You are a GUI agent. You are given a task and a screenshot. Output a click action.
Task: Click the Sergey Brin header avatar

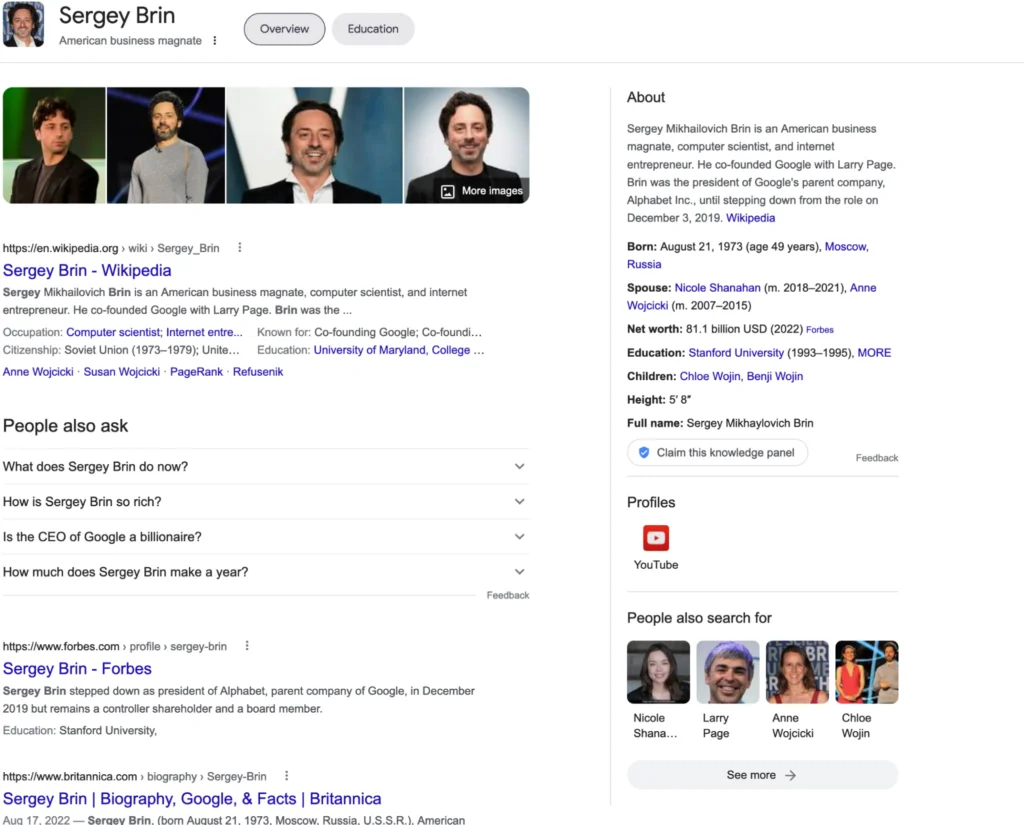(x=24, y=24)
